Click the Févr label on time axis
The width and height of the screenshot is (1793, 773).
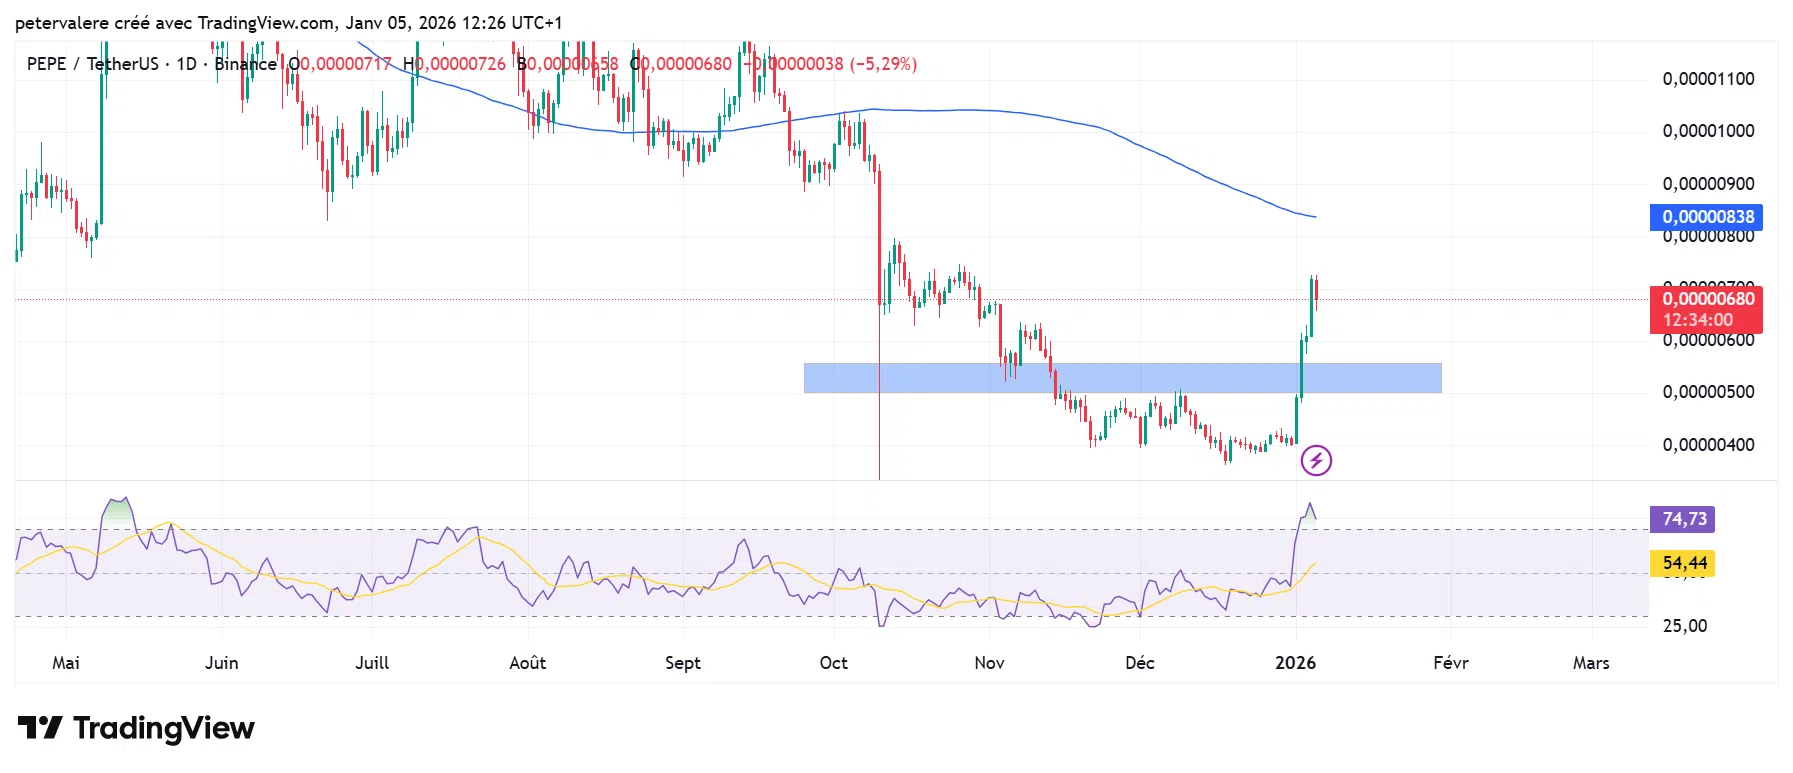(1450, 663)
